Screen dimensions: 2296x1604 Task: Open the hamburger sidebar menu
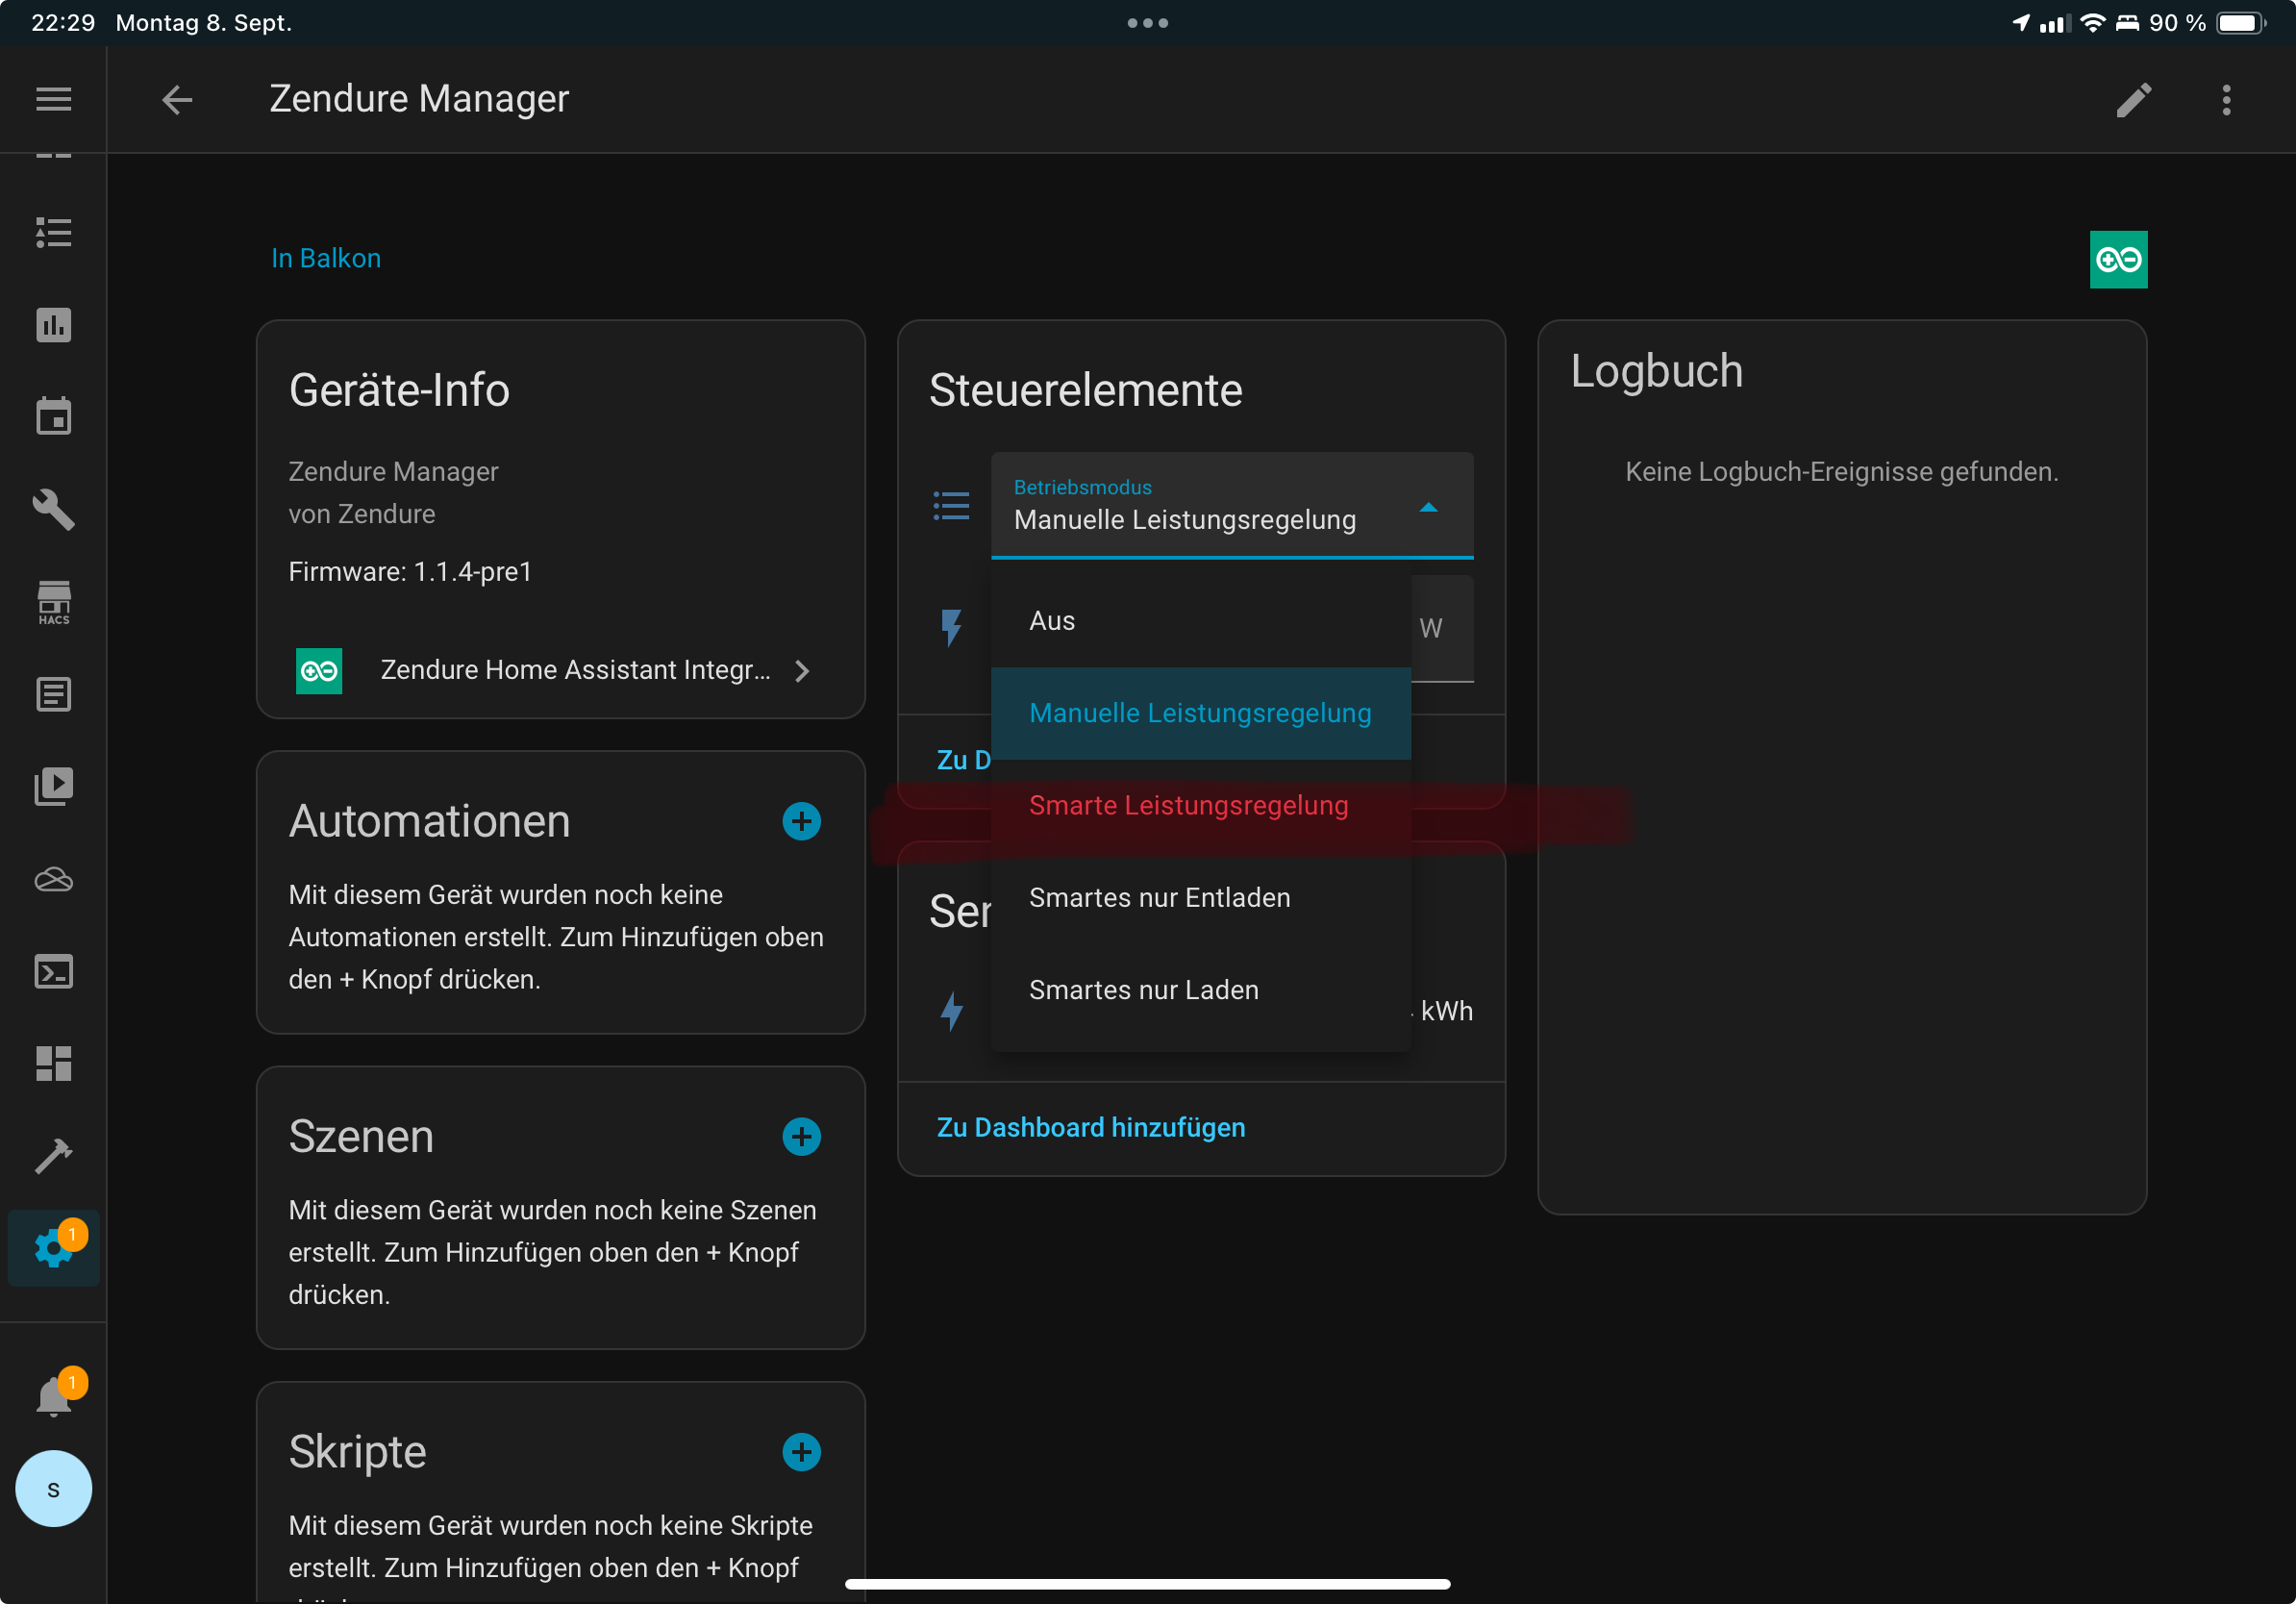click(x=53, y=99)
